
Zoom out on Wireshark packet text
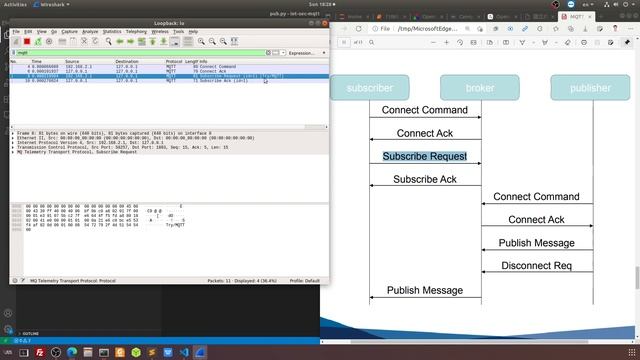coord(212,41)
